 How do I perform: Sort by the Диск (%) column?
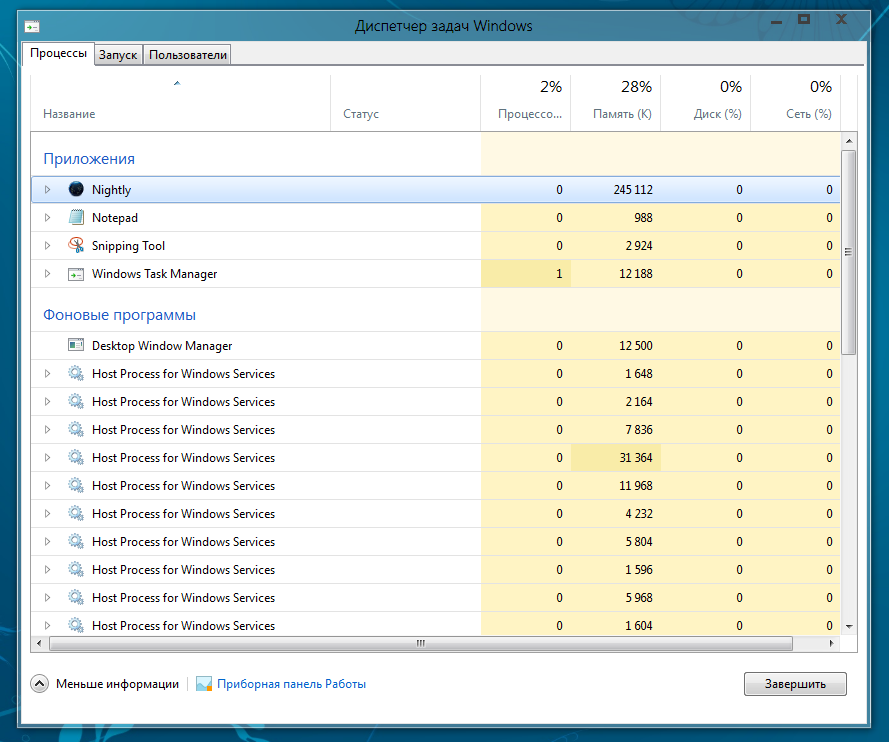click(x=706, y=103)
